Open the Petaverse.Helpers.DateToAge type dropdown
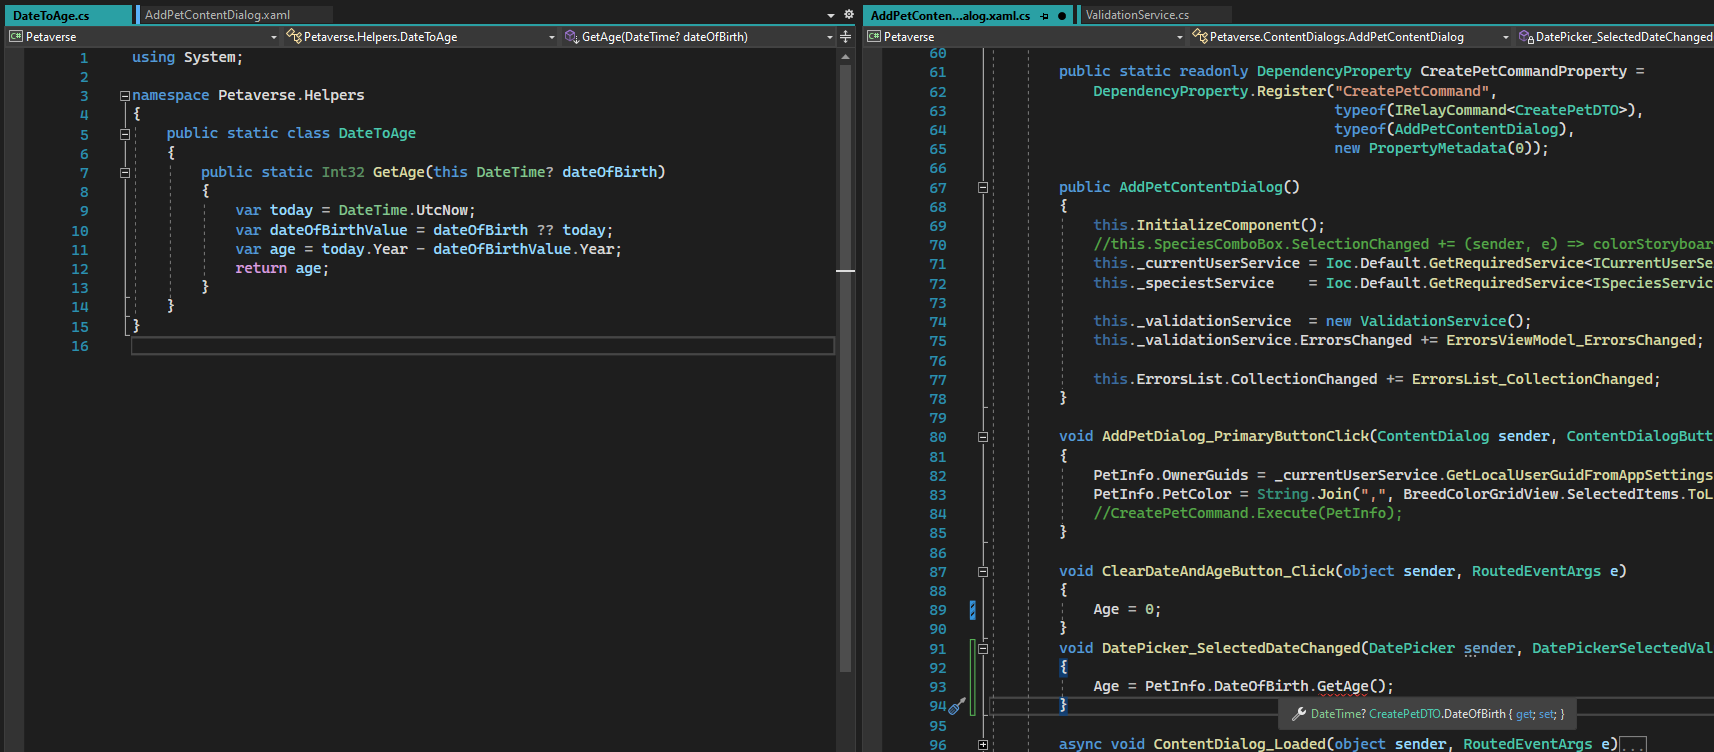Image resolution: width=1714 pixels, height=752 pixels. tap(551, 37)
